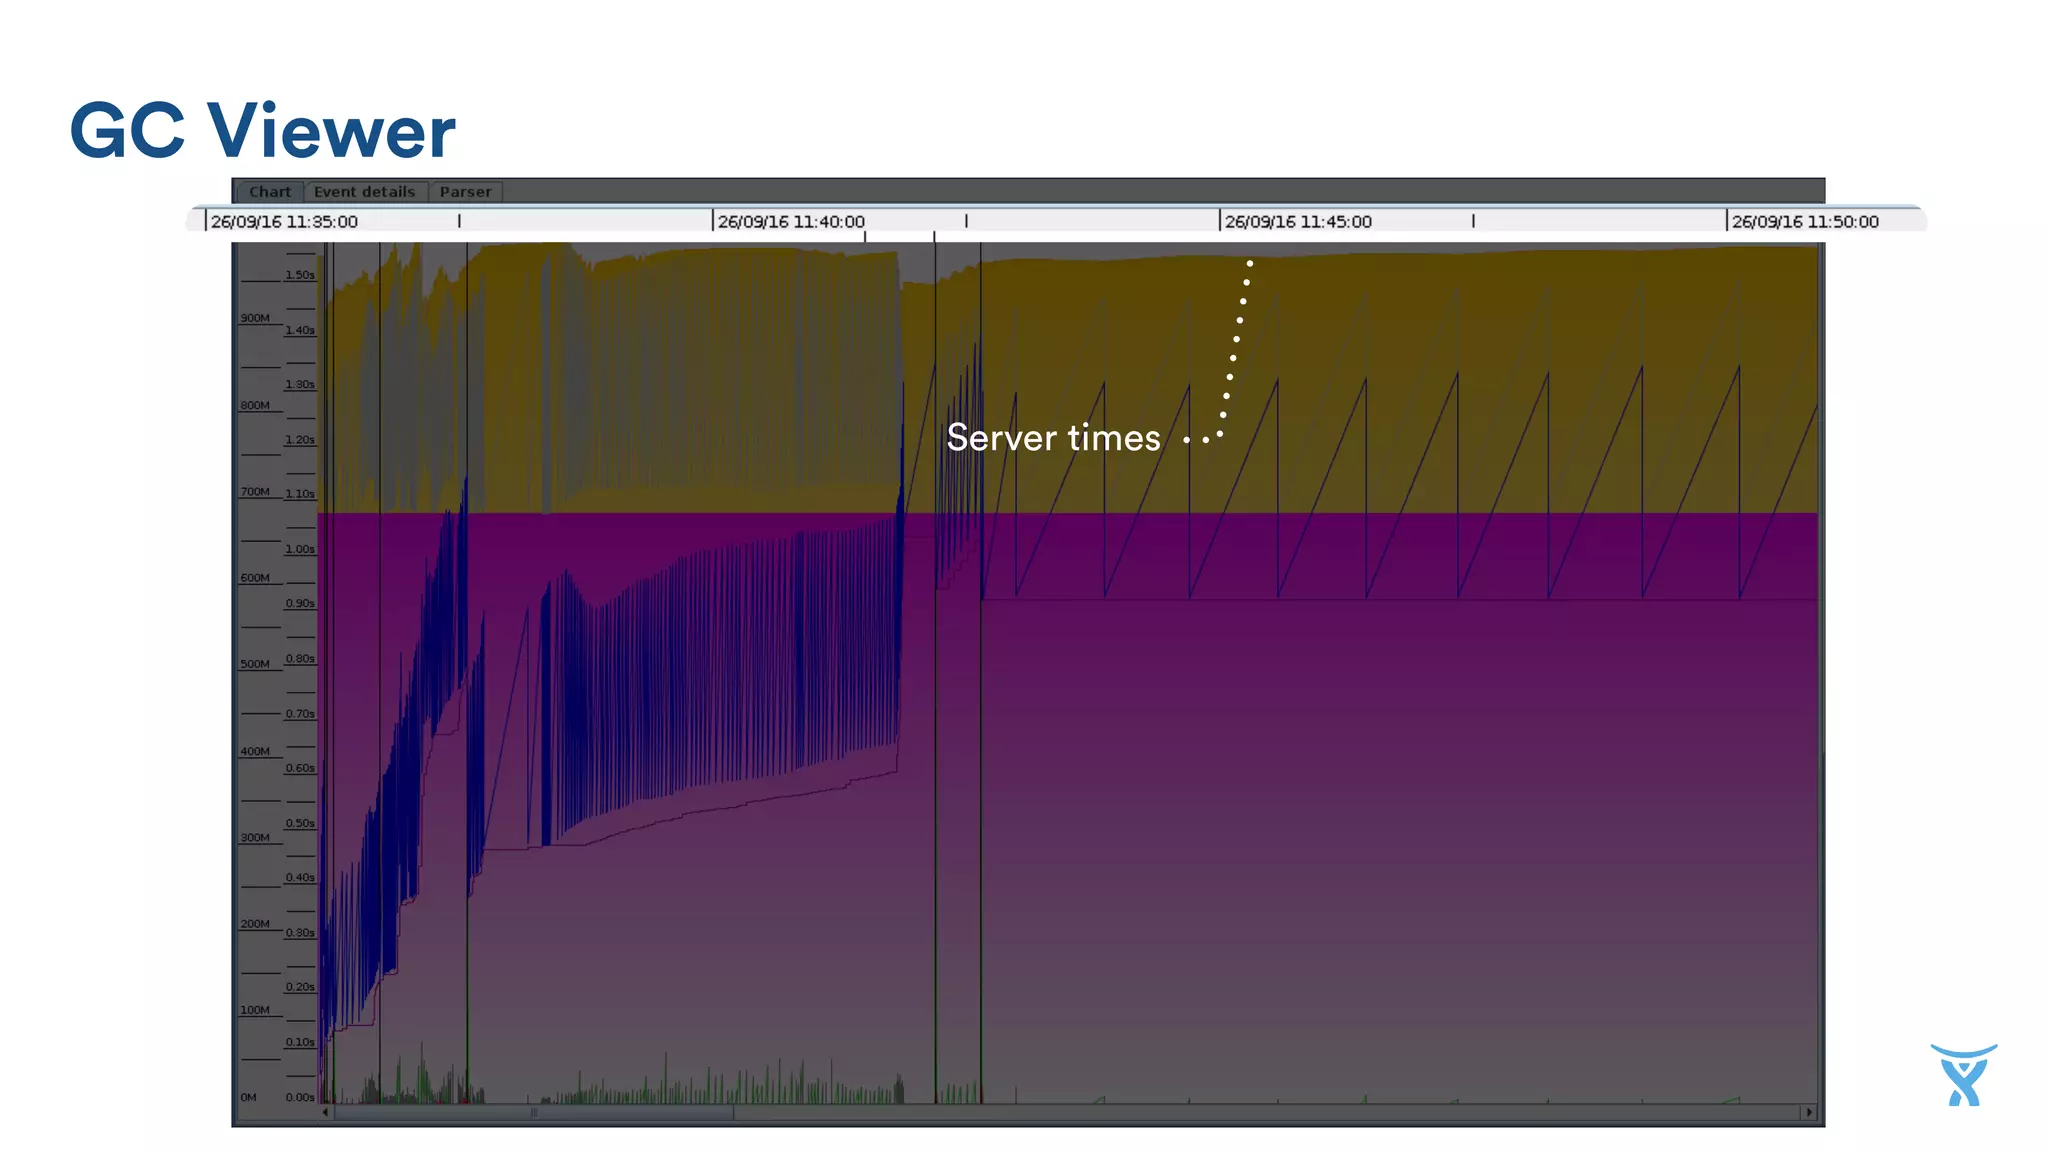The width and height of the screenshot is (2048, 1152).
Task: Open the Event details tab
Action: point(364,192)
